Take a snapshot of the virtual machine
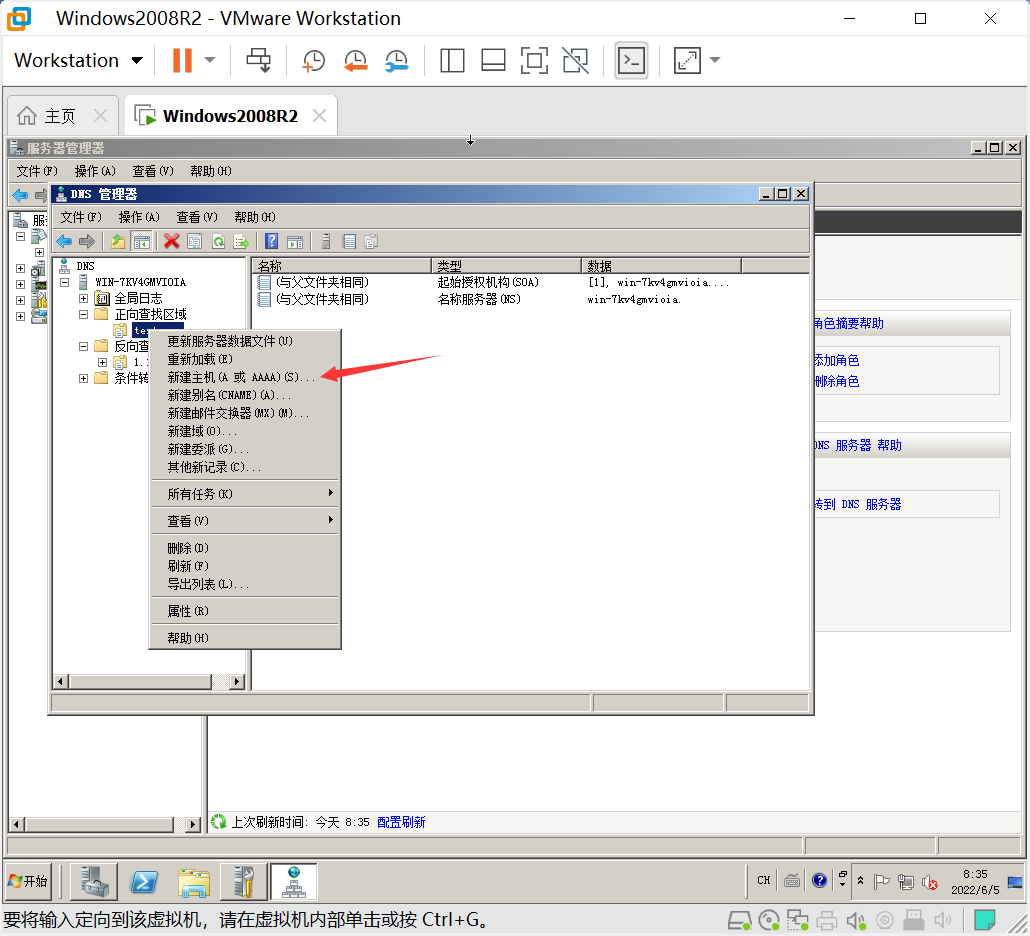This screenshot has height=936, width=1030. (x=313, y=60)
